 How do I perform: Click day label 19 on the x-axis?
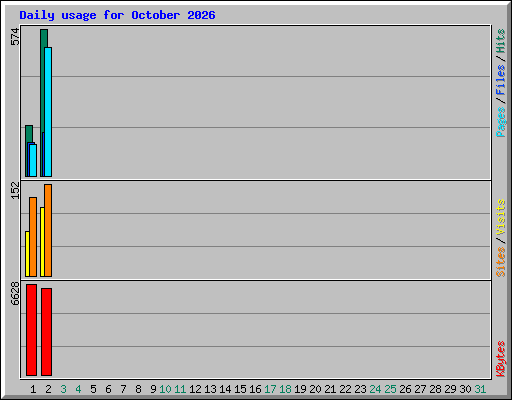pyautogui.click(x=300, y=389)
